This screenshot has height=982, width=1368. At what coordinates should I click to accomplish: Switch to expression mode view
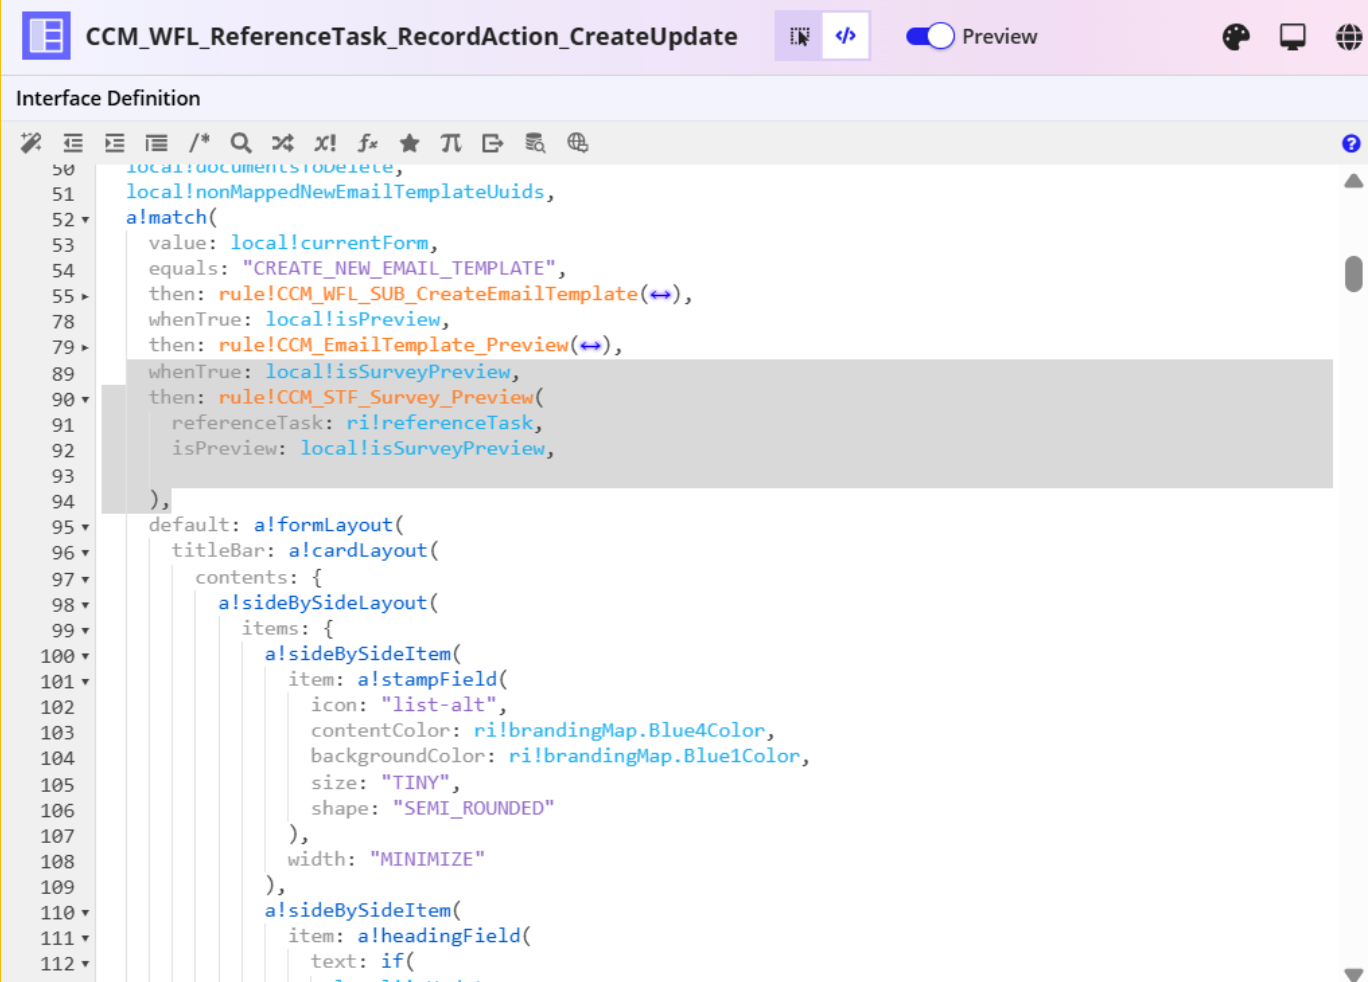[x=846, y=36]
